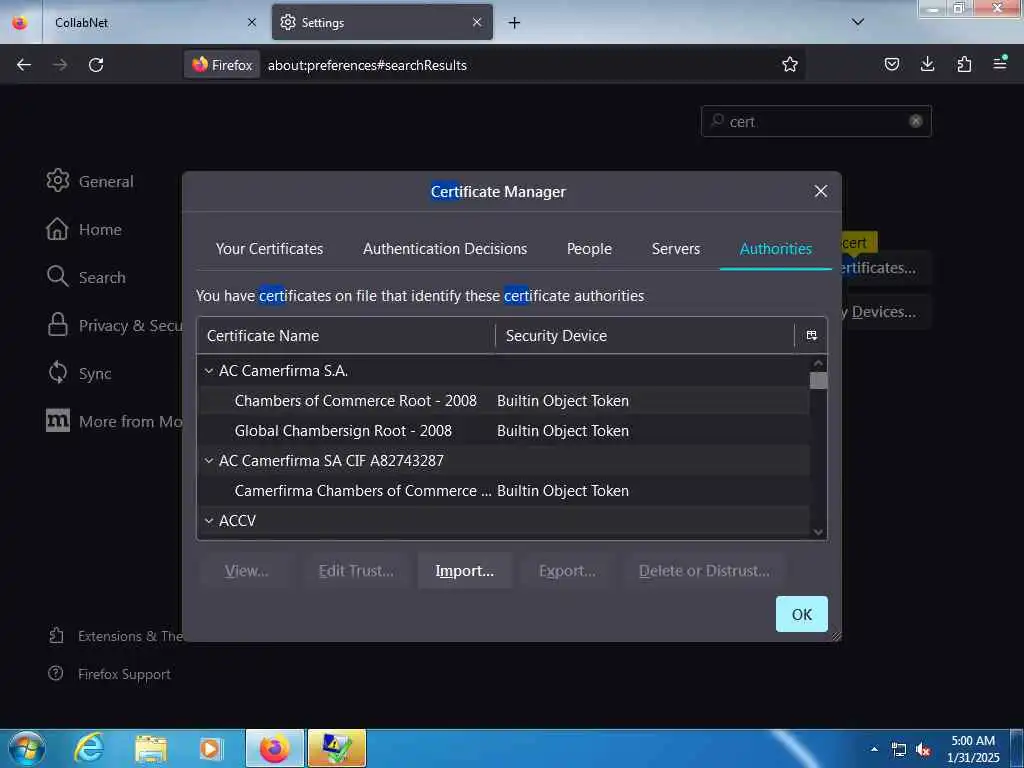Open the Windows Start menu
1024x768 pixels.
point(26,748)
